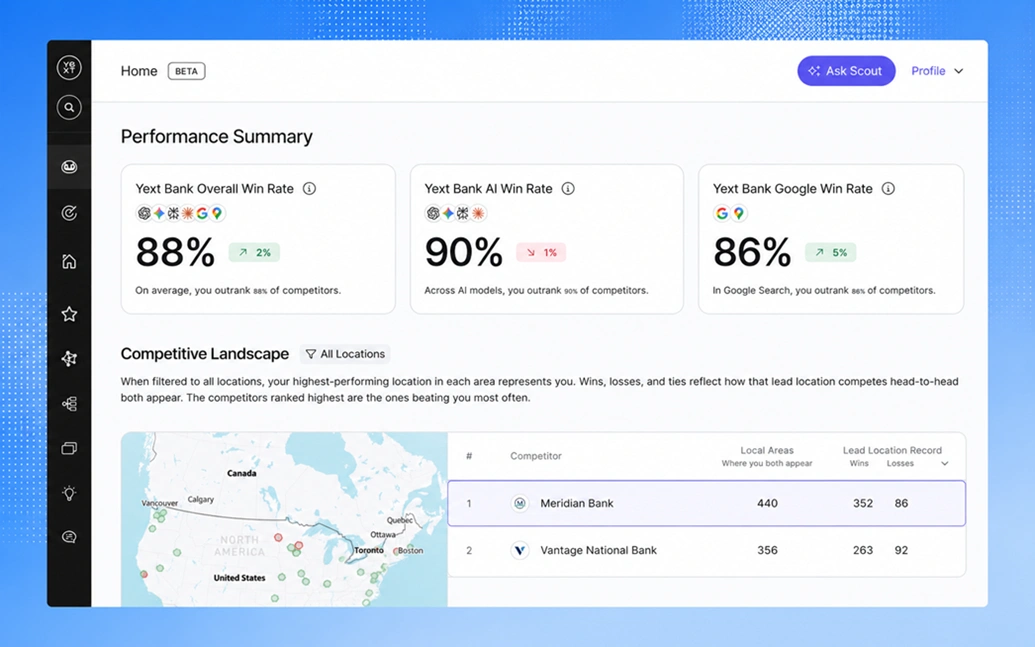The height and width of the screenshot is (647, 1035).
Task: Click the stacked pages sidebar icon
Action: tap(69, 448)
